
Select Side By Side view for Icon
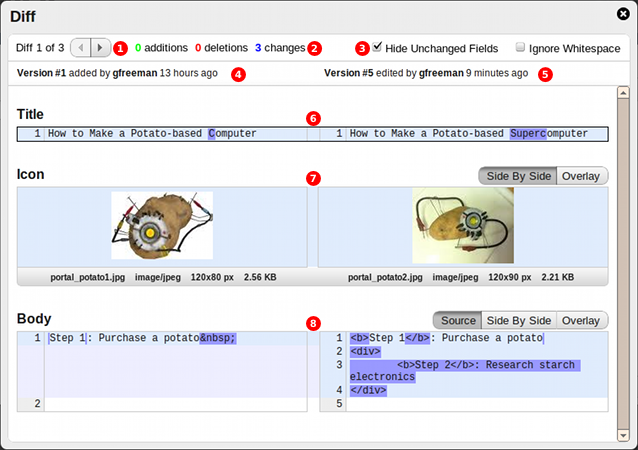(x=518, y=176)
